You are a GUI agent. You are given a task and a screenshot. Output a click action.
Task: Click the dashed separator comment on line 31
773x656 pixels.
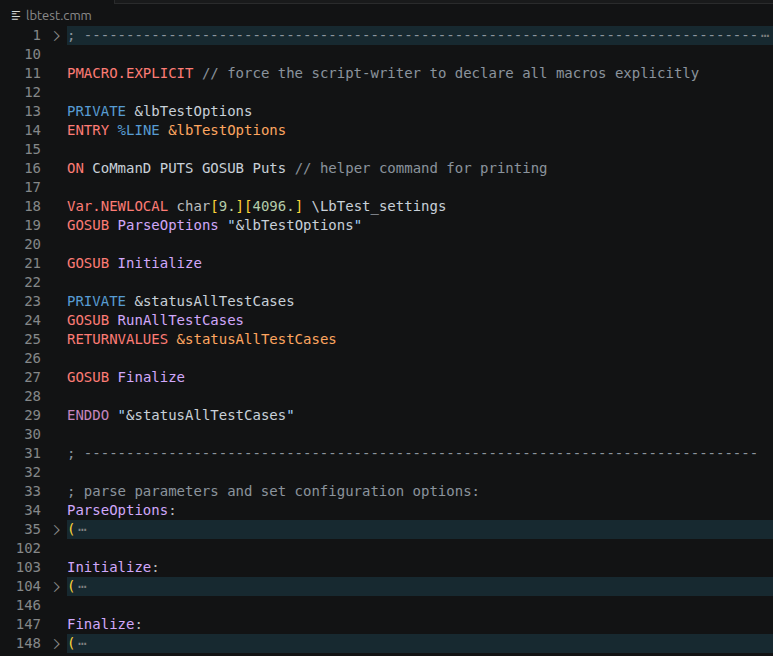(412, 453)
